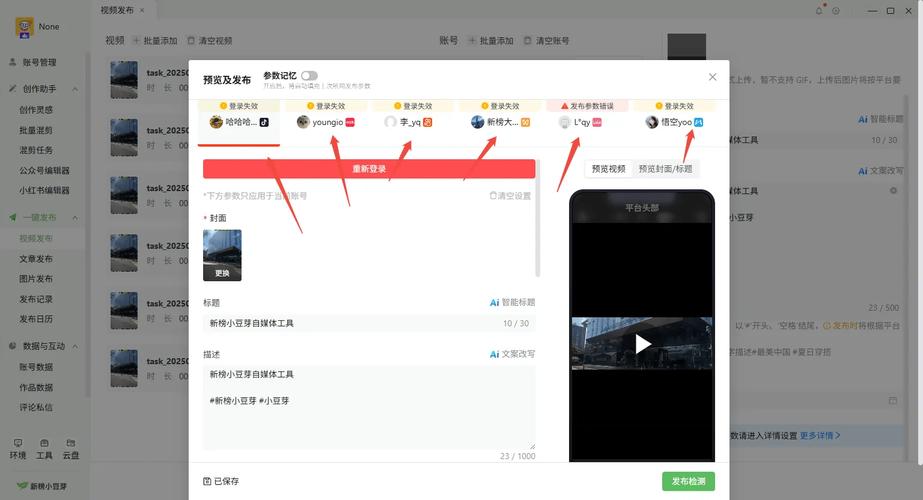The width and height of the screenshot is (923, 500).
Task: Click 更换 on the cover thumbnail
Action: (x=222, y=273)
